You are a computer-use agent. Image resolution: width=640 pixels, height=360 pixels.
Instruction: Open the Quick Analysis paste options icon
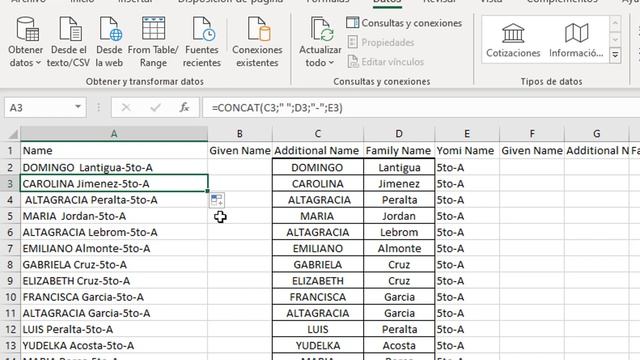pos(217,200)
